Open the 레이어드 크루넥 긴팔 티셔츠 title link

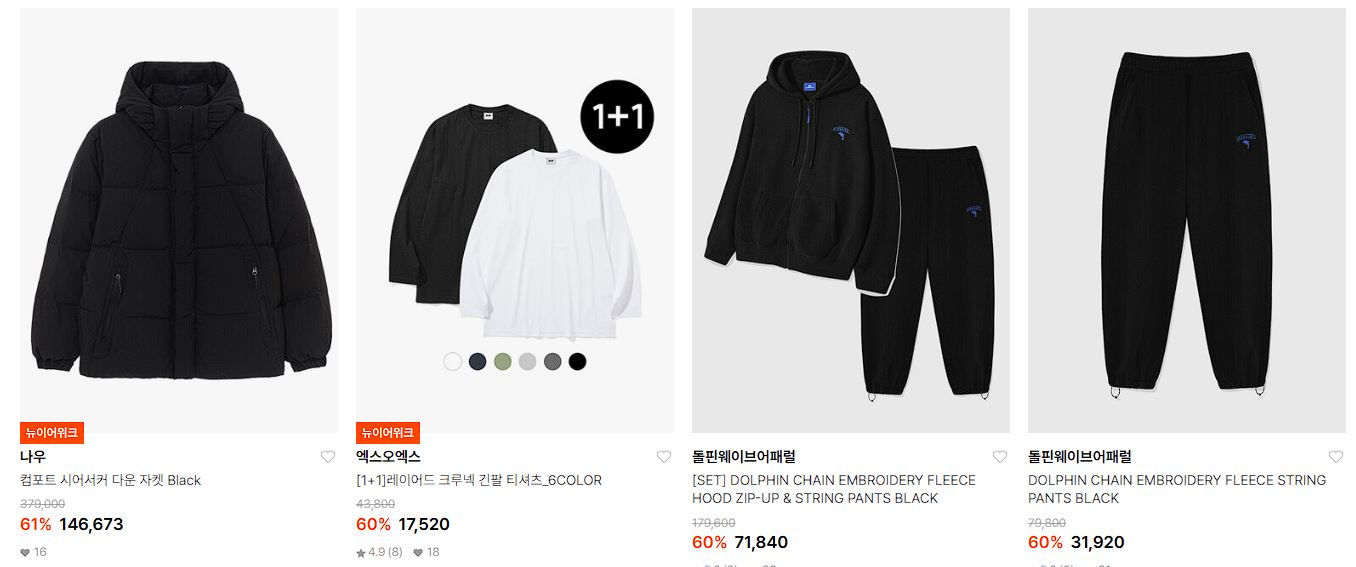[x=479, y=480]
